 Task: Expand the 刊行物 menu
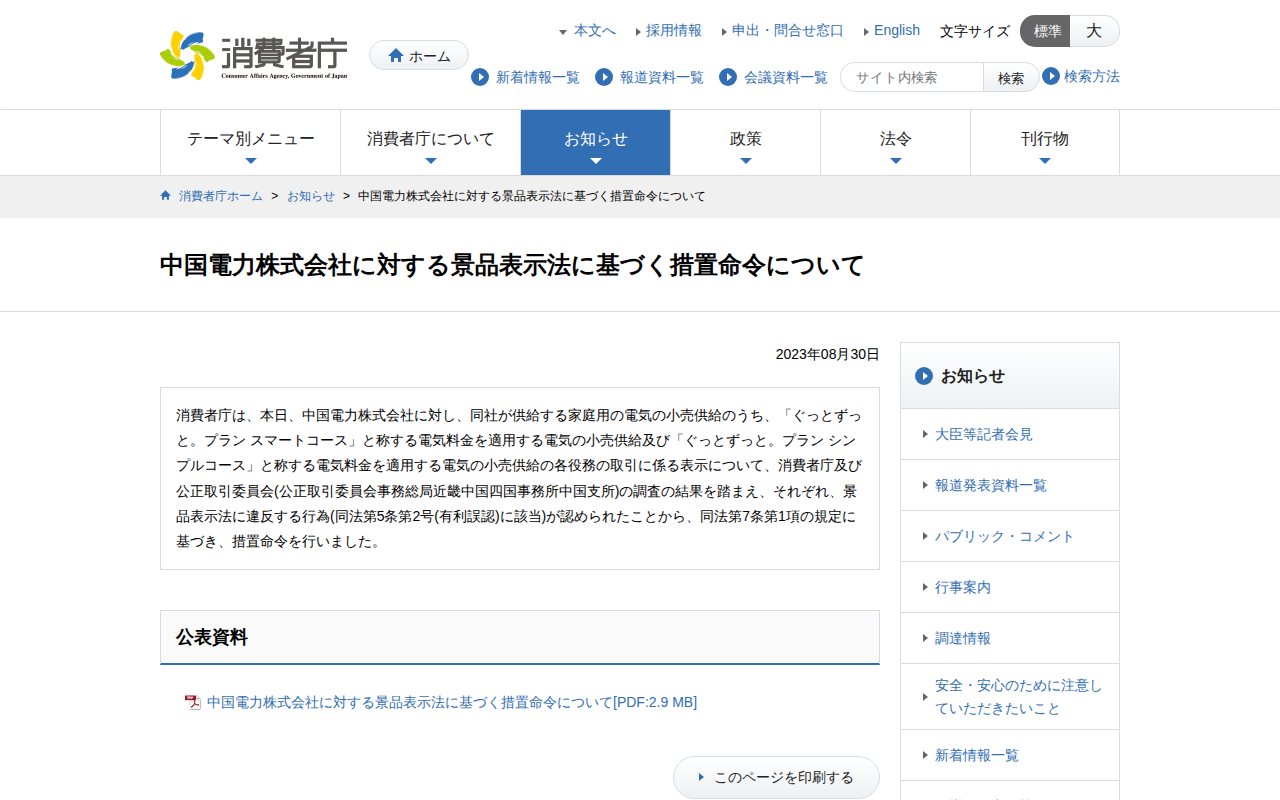[x=1045, y=143]
